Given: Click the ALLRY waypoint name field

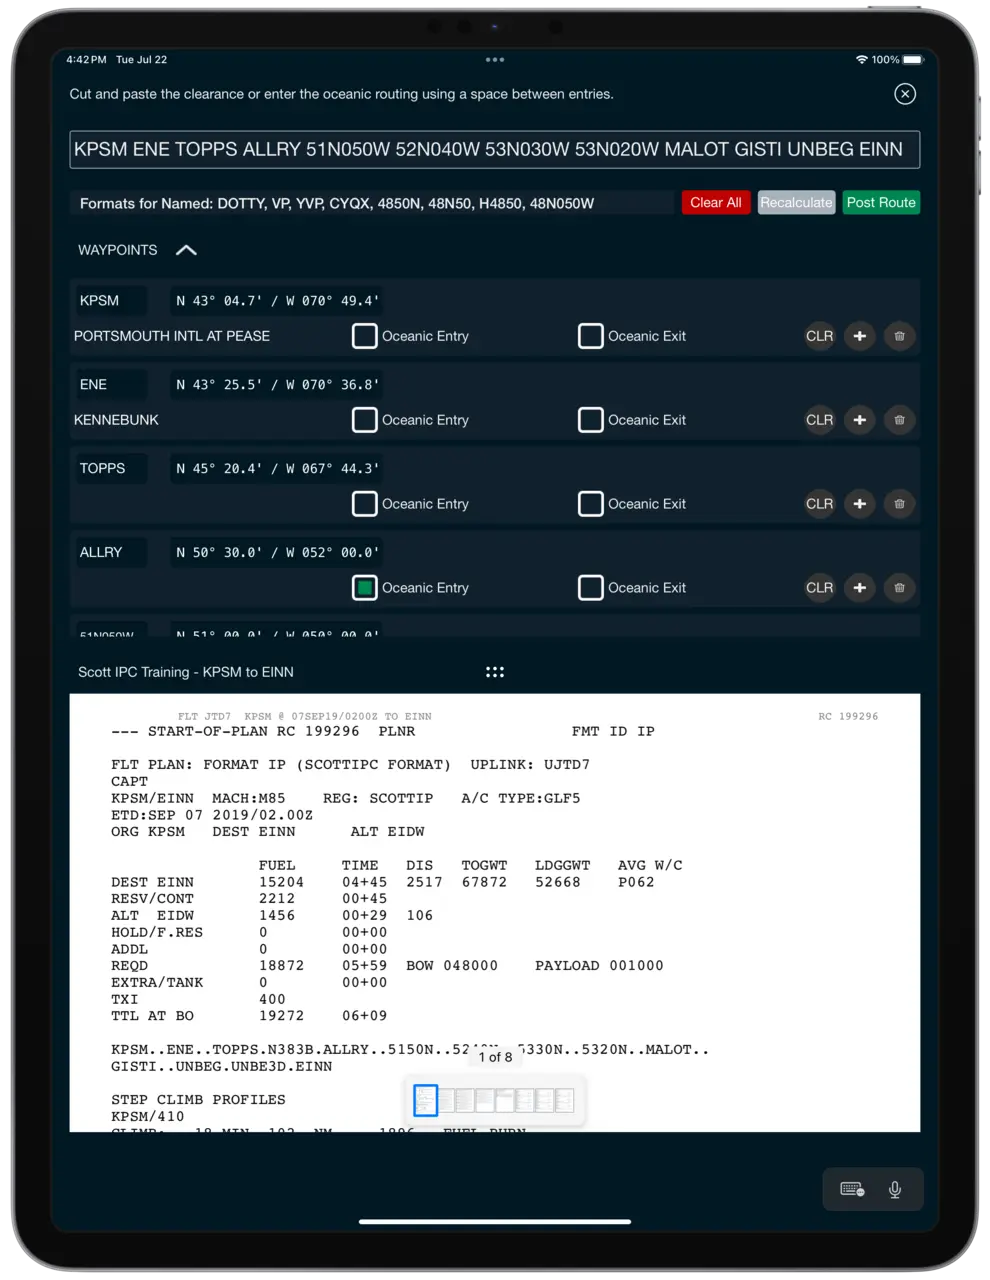Looking at the screenshot, I should (110, 552).
